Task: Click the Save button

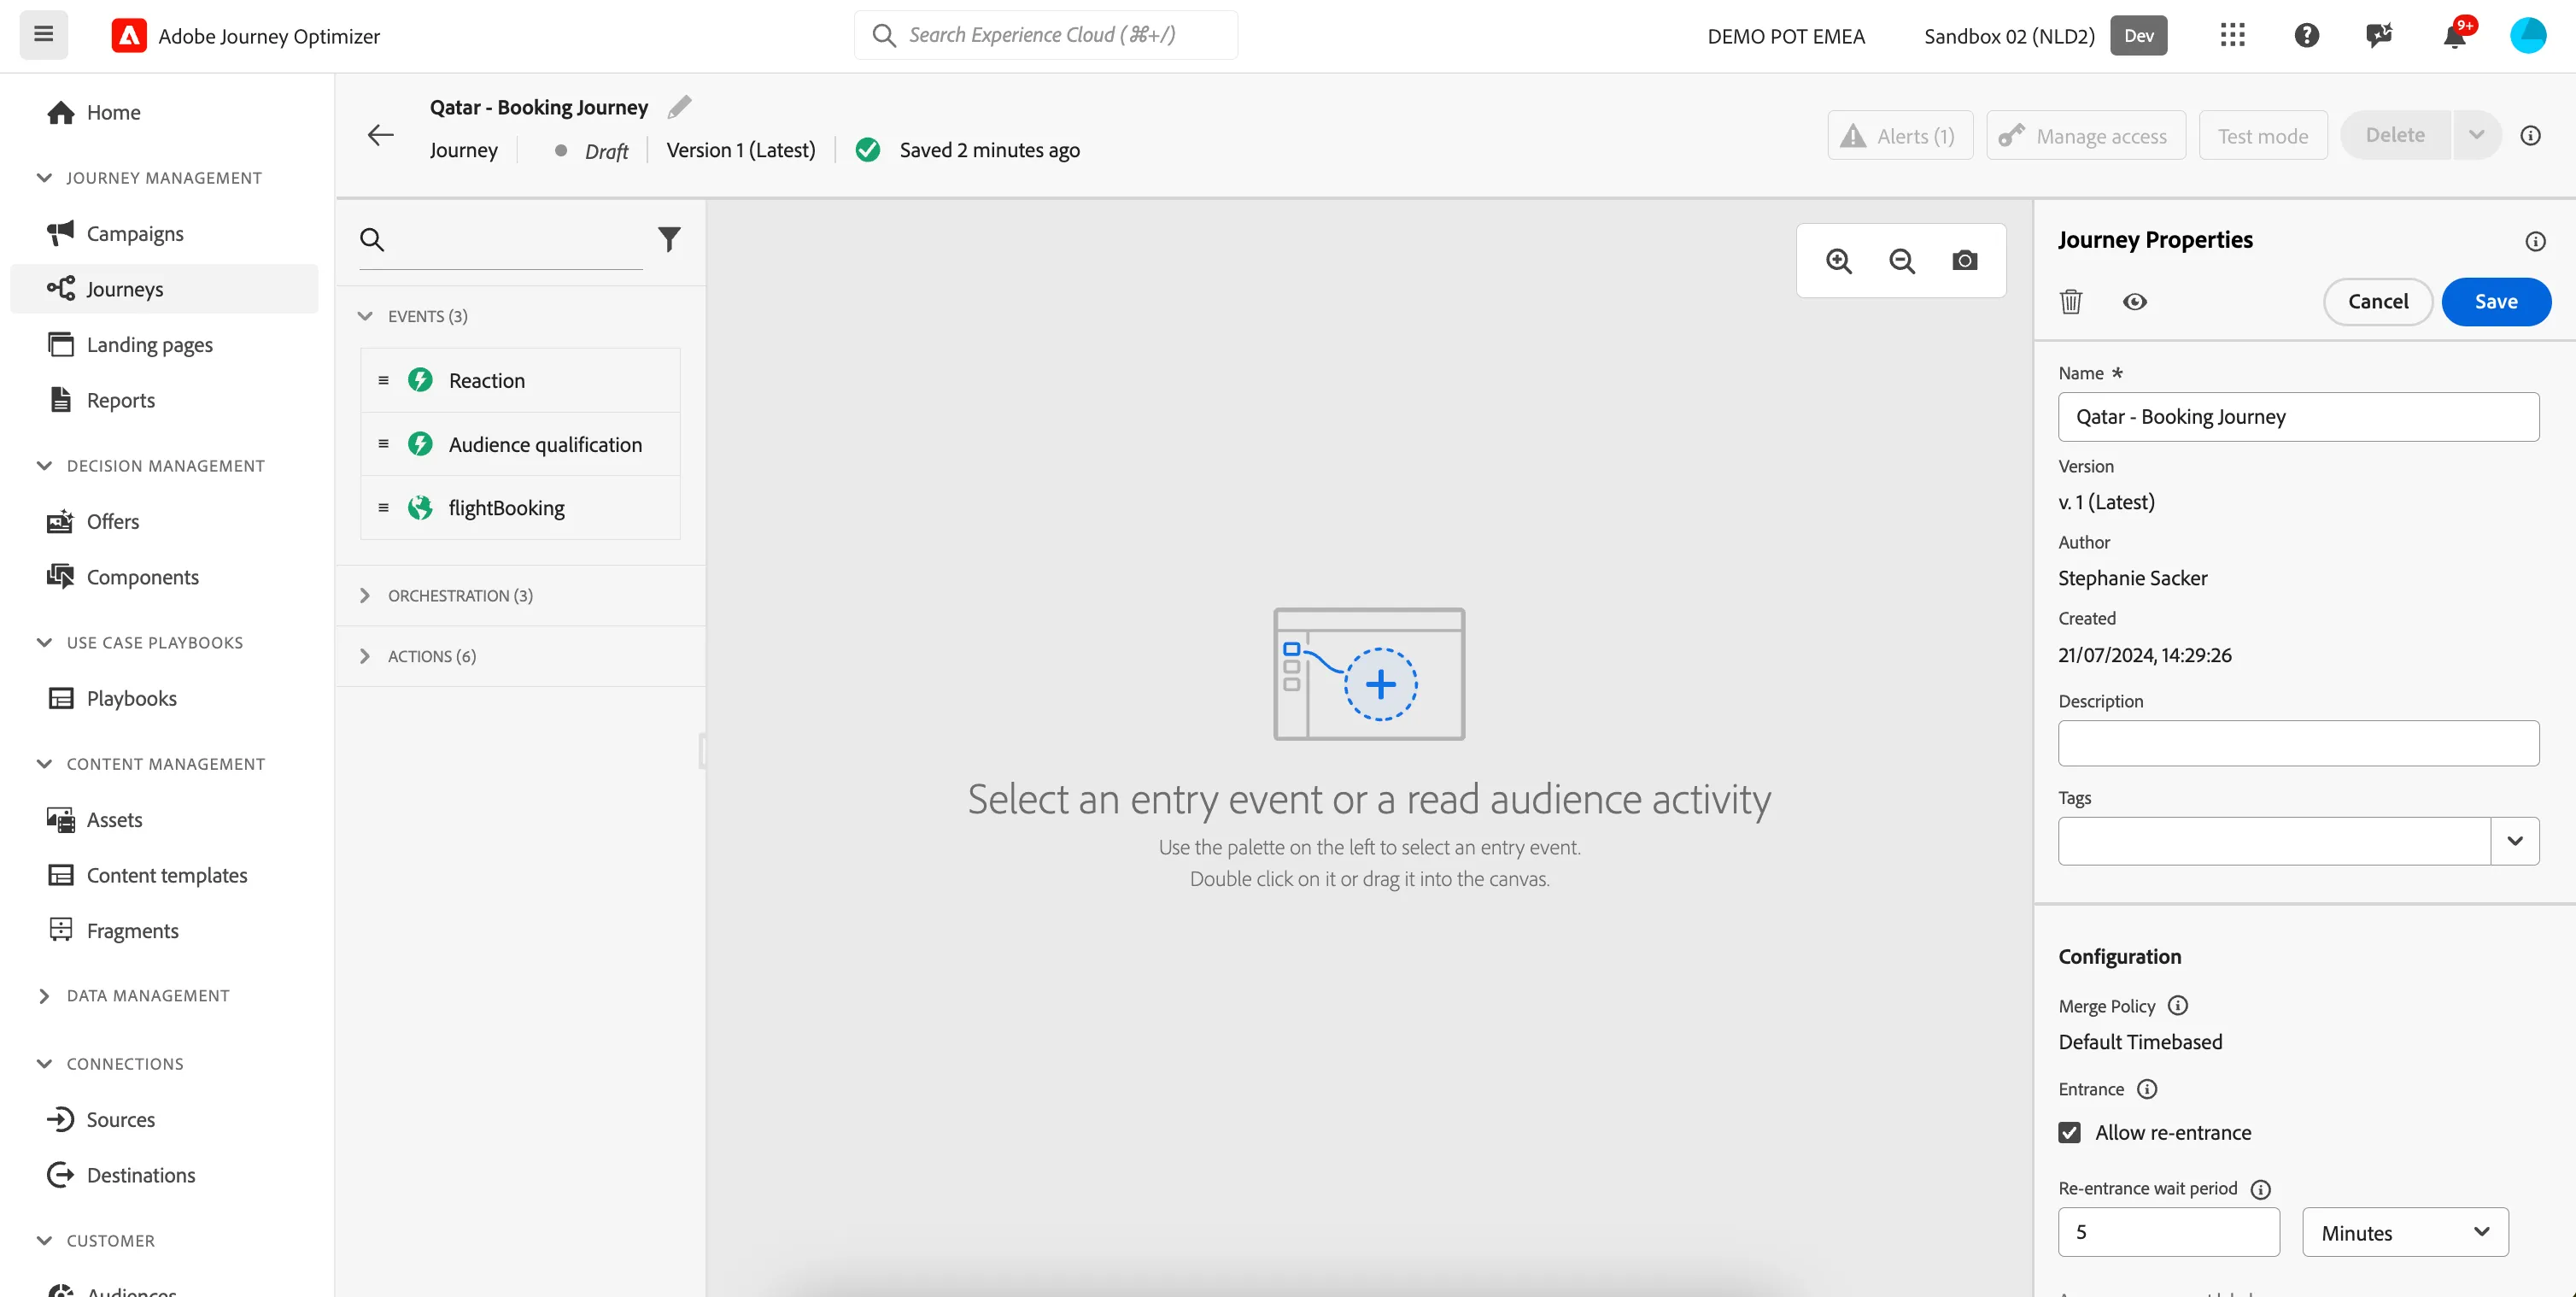Action: tap(2495, 301)
